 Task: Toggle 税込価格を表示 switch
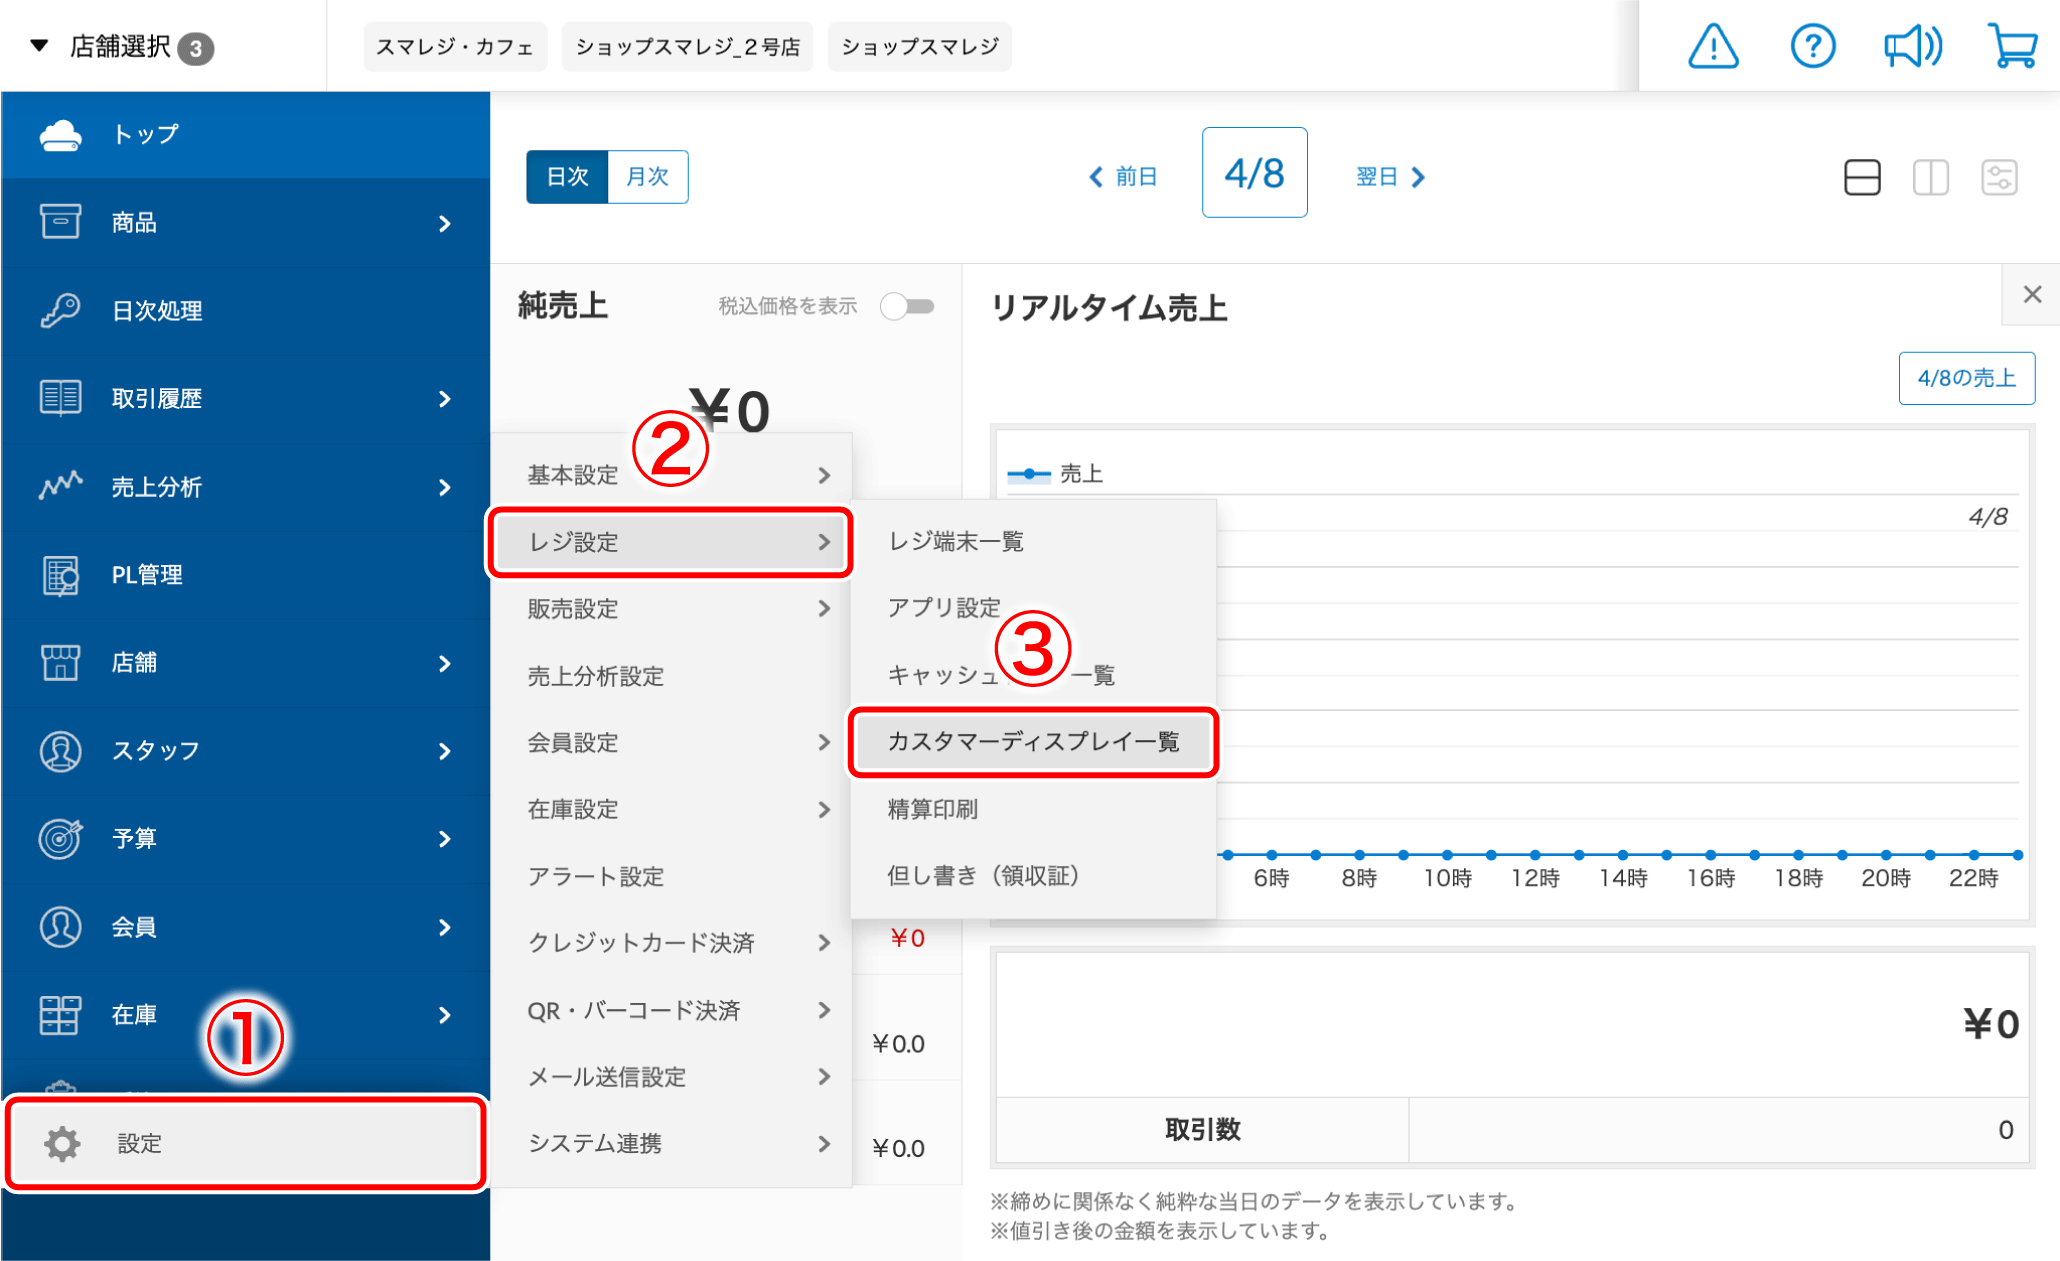pyautogui.click(x=907, y=306)
